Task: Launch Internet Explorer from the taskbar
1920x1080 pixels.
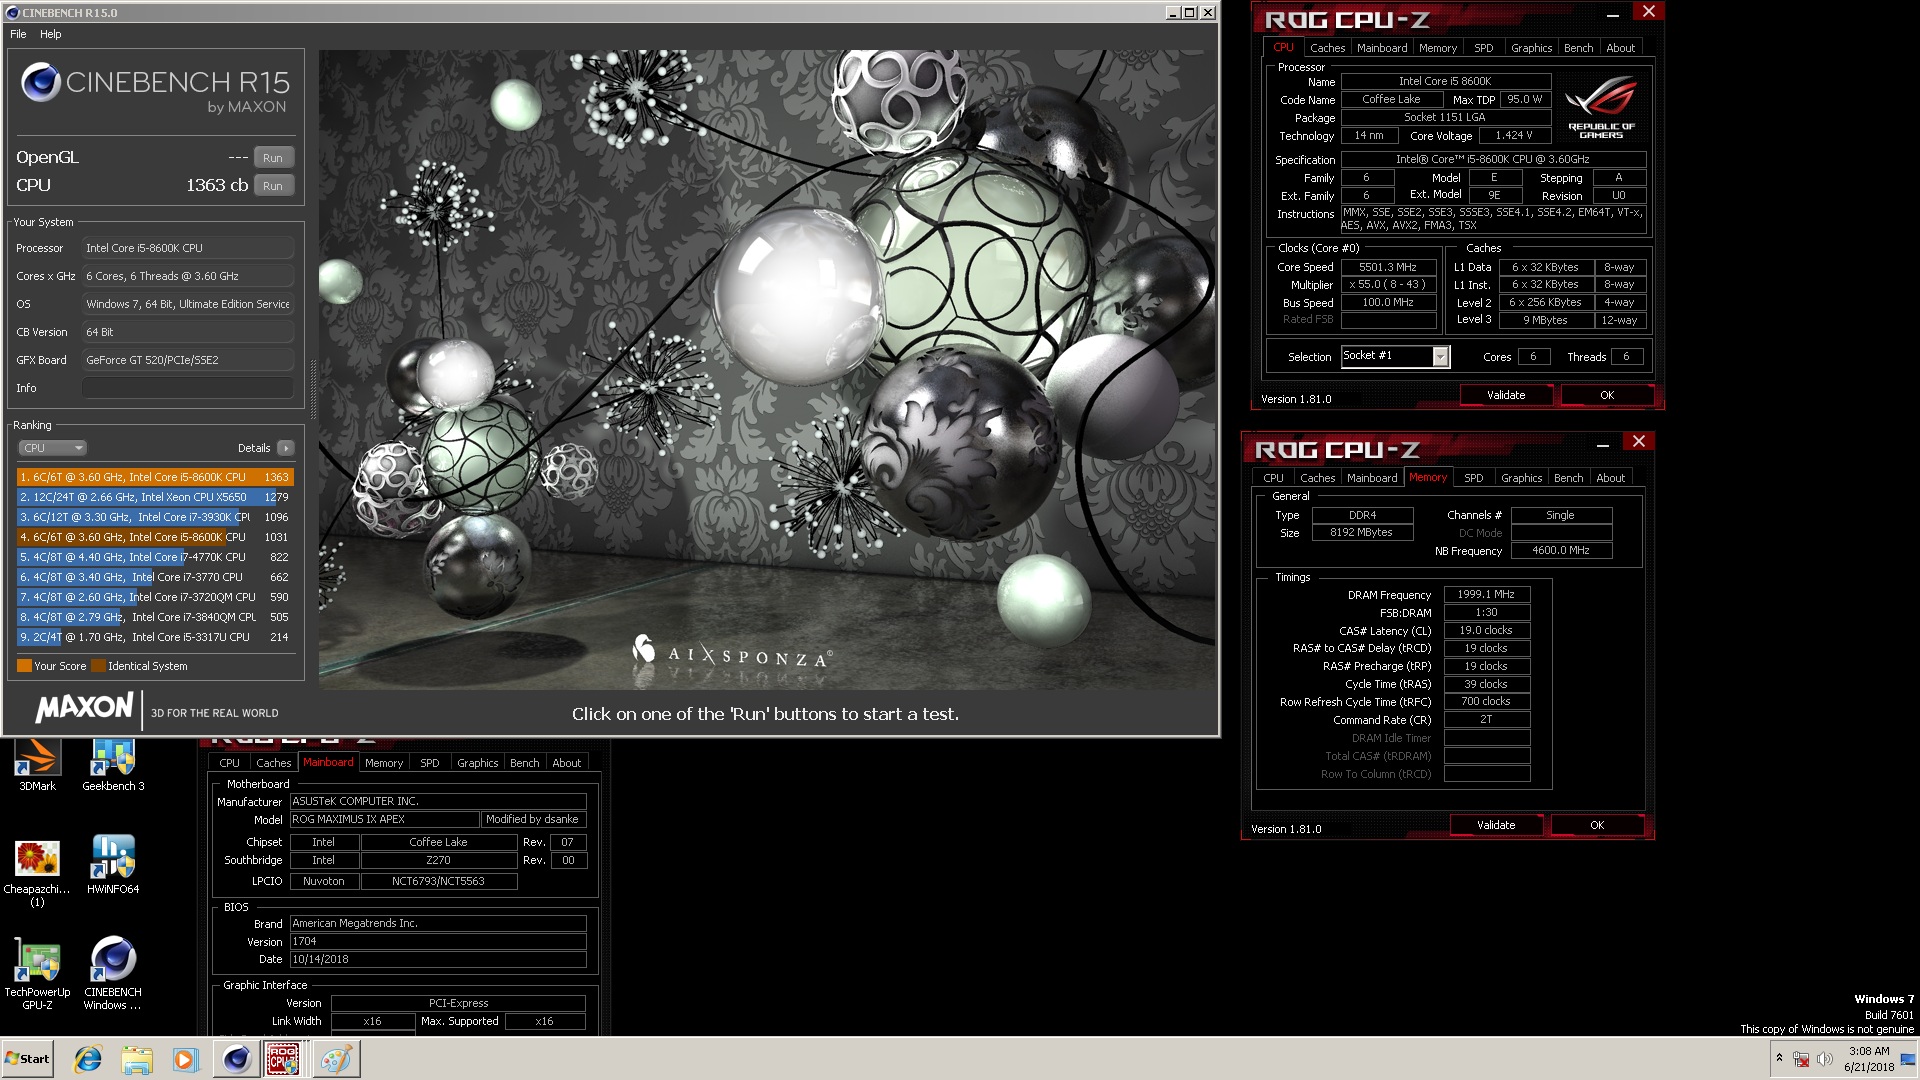Action: click(x=88, y=1059)
